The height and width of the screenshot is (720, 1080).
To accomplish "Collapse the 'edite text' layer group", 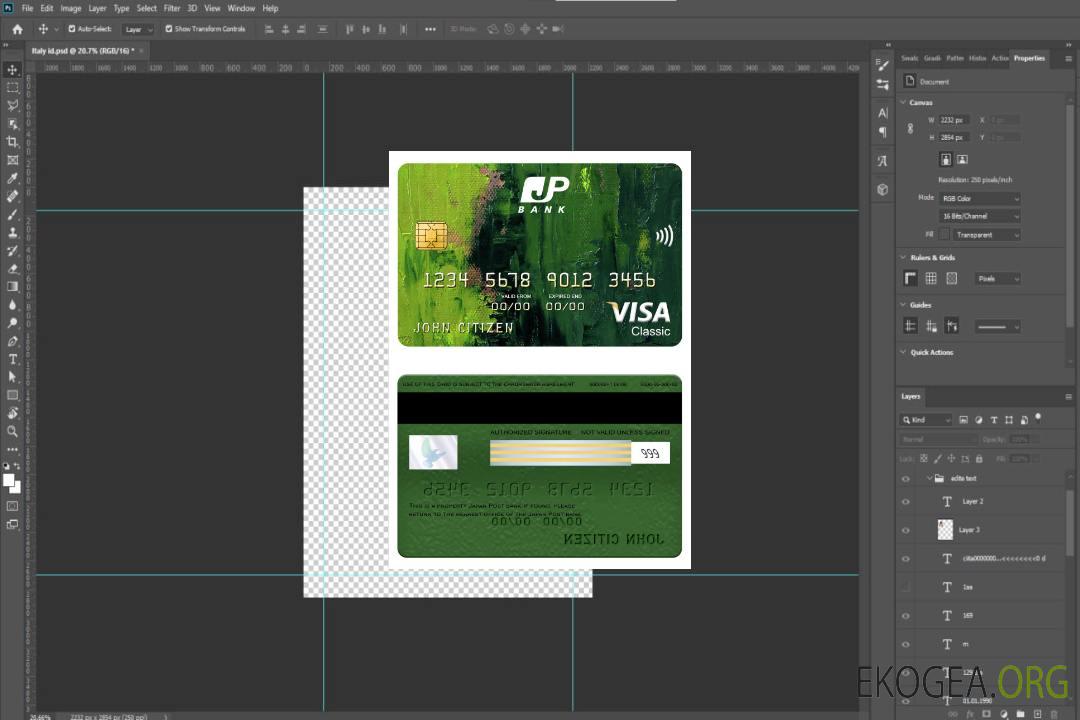I will 929,478.
